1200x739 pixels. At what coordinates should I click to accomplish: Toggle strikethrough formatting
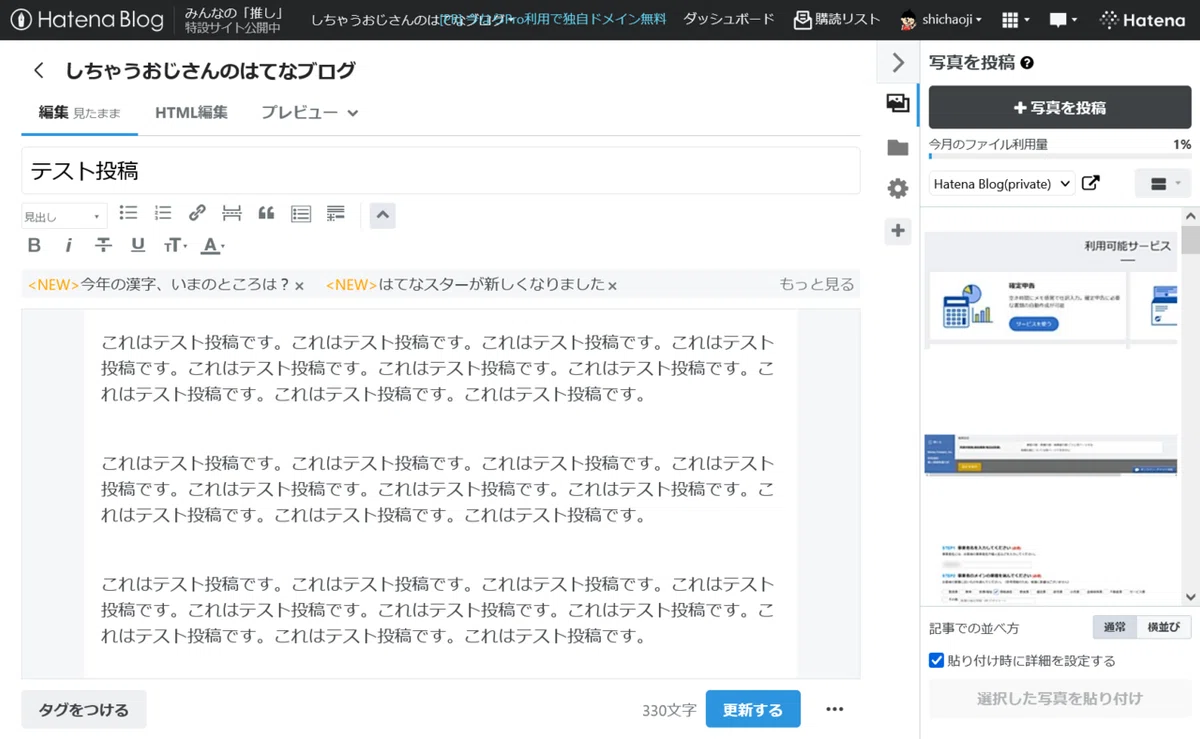103,245
